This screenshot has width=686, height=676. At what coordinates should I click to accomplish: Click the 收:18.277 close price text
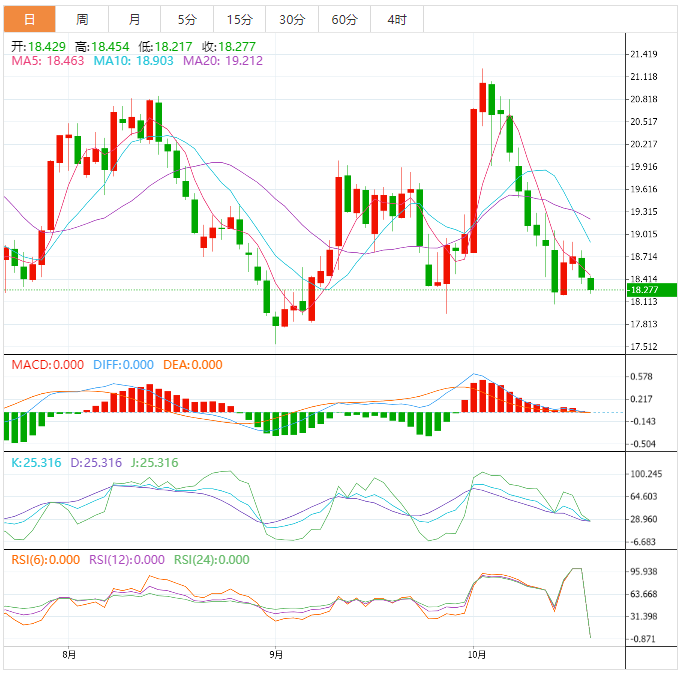point(229,46)
